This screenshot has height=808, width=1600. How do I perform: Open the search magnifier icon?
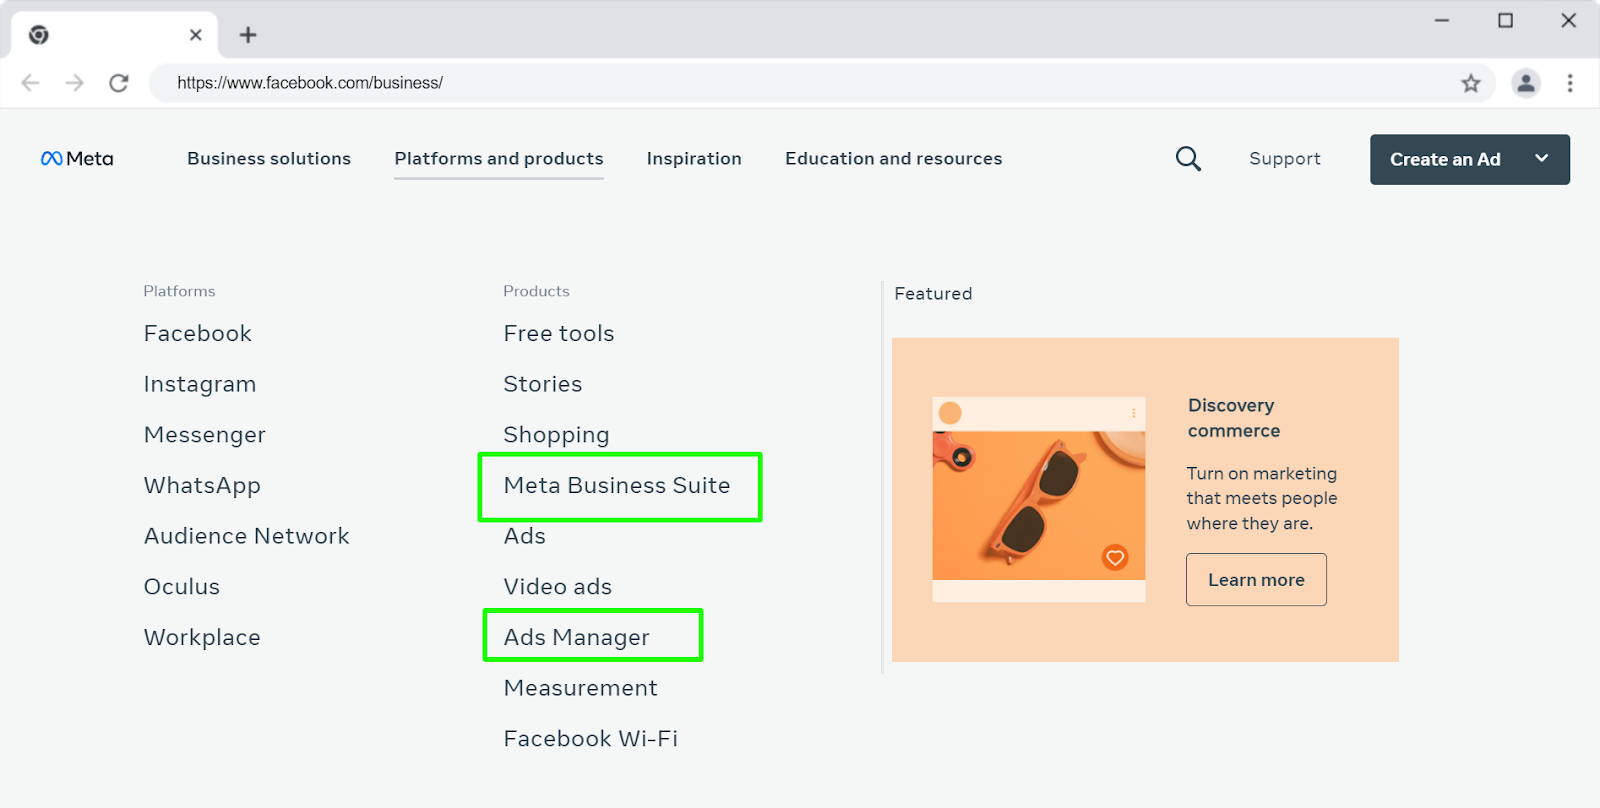(1188, 159)
